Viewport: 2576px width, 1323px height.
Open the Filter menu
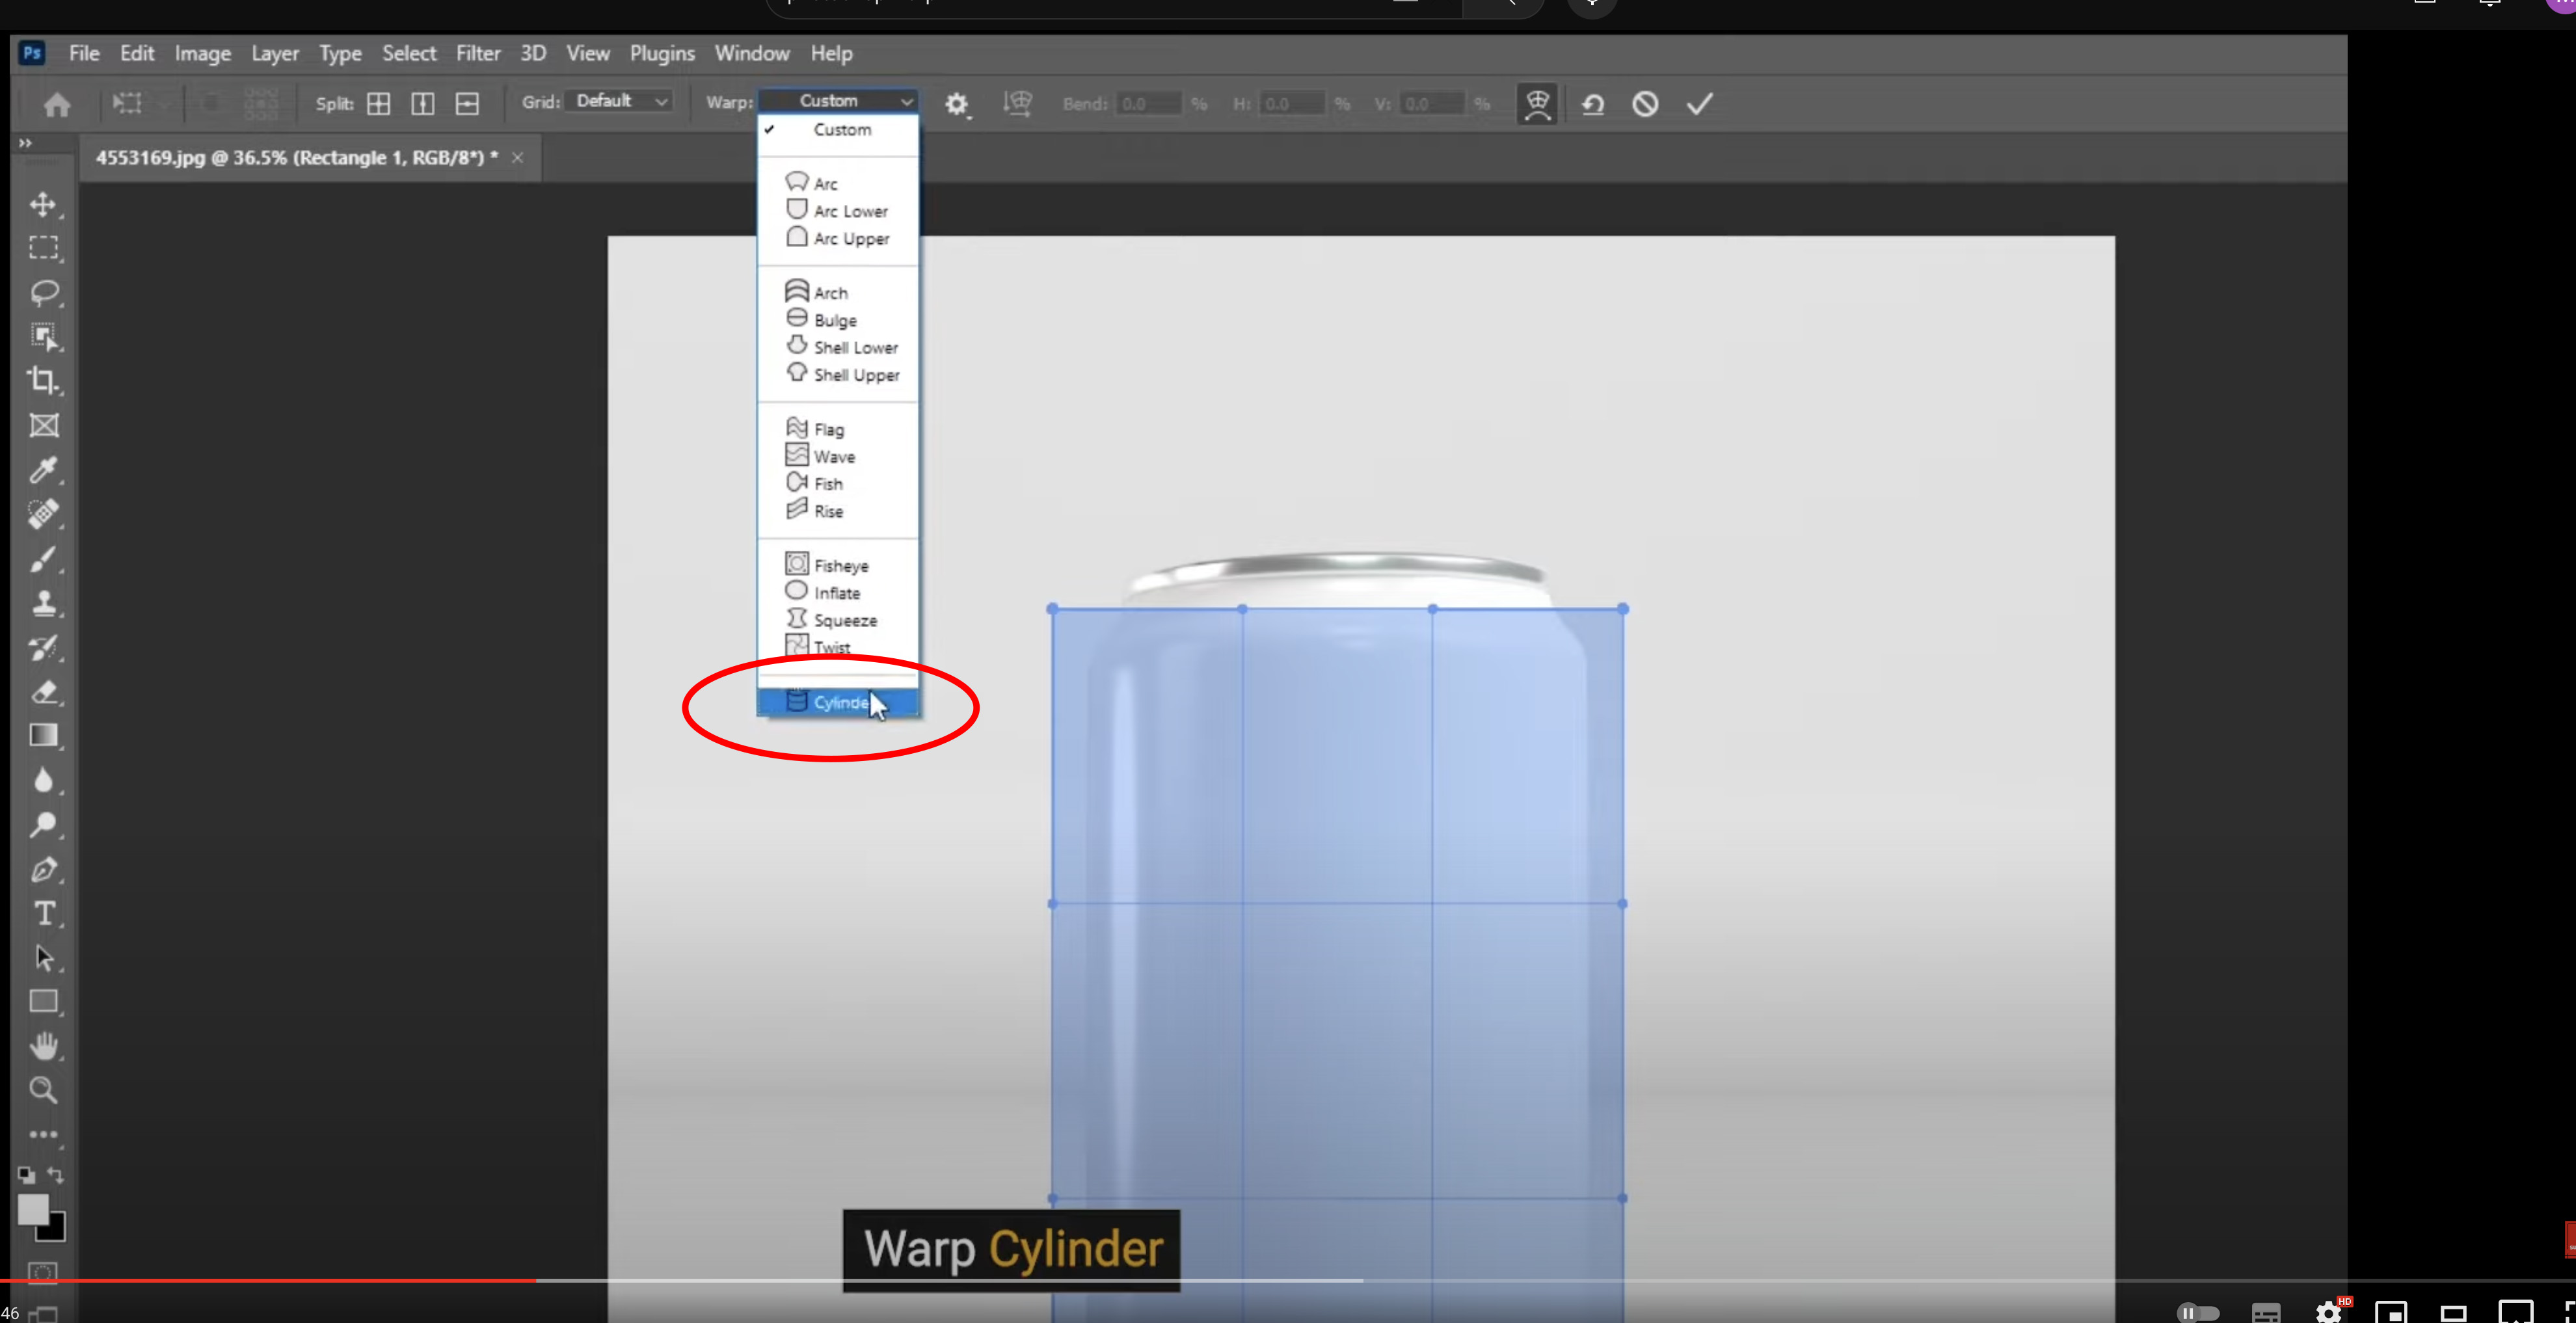pyautogui.click(x=478, y=53)
